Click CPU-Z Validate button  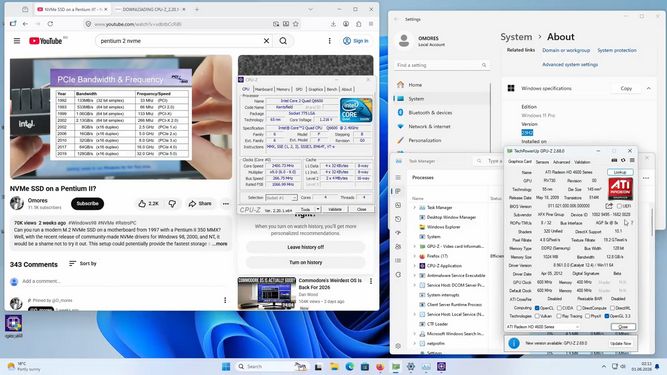click(335, 210)
